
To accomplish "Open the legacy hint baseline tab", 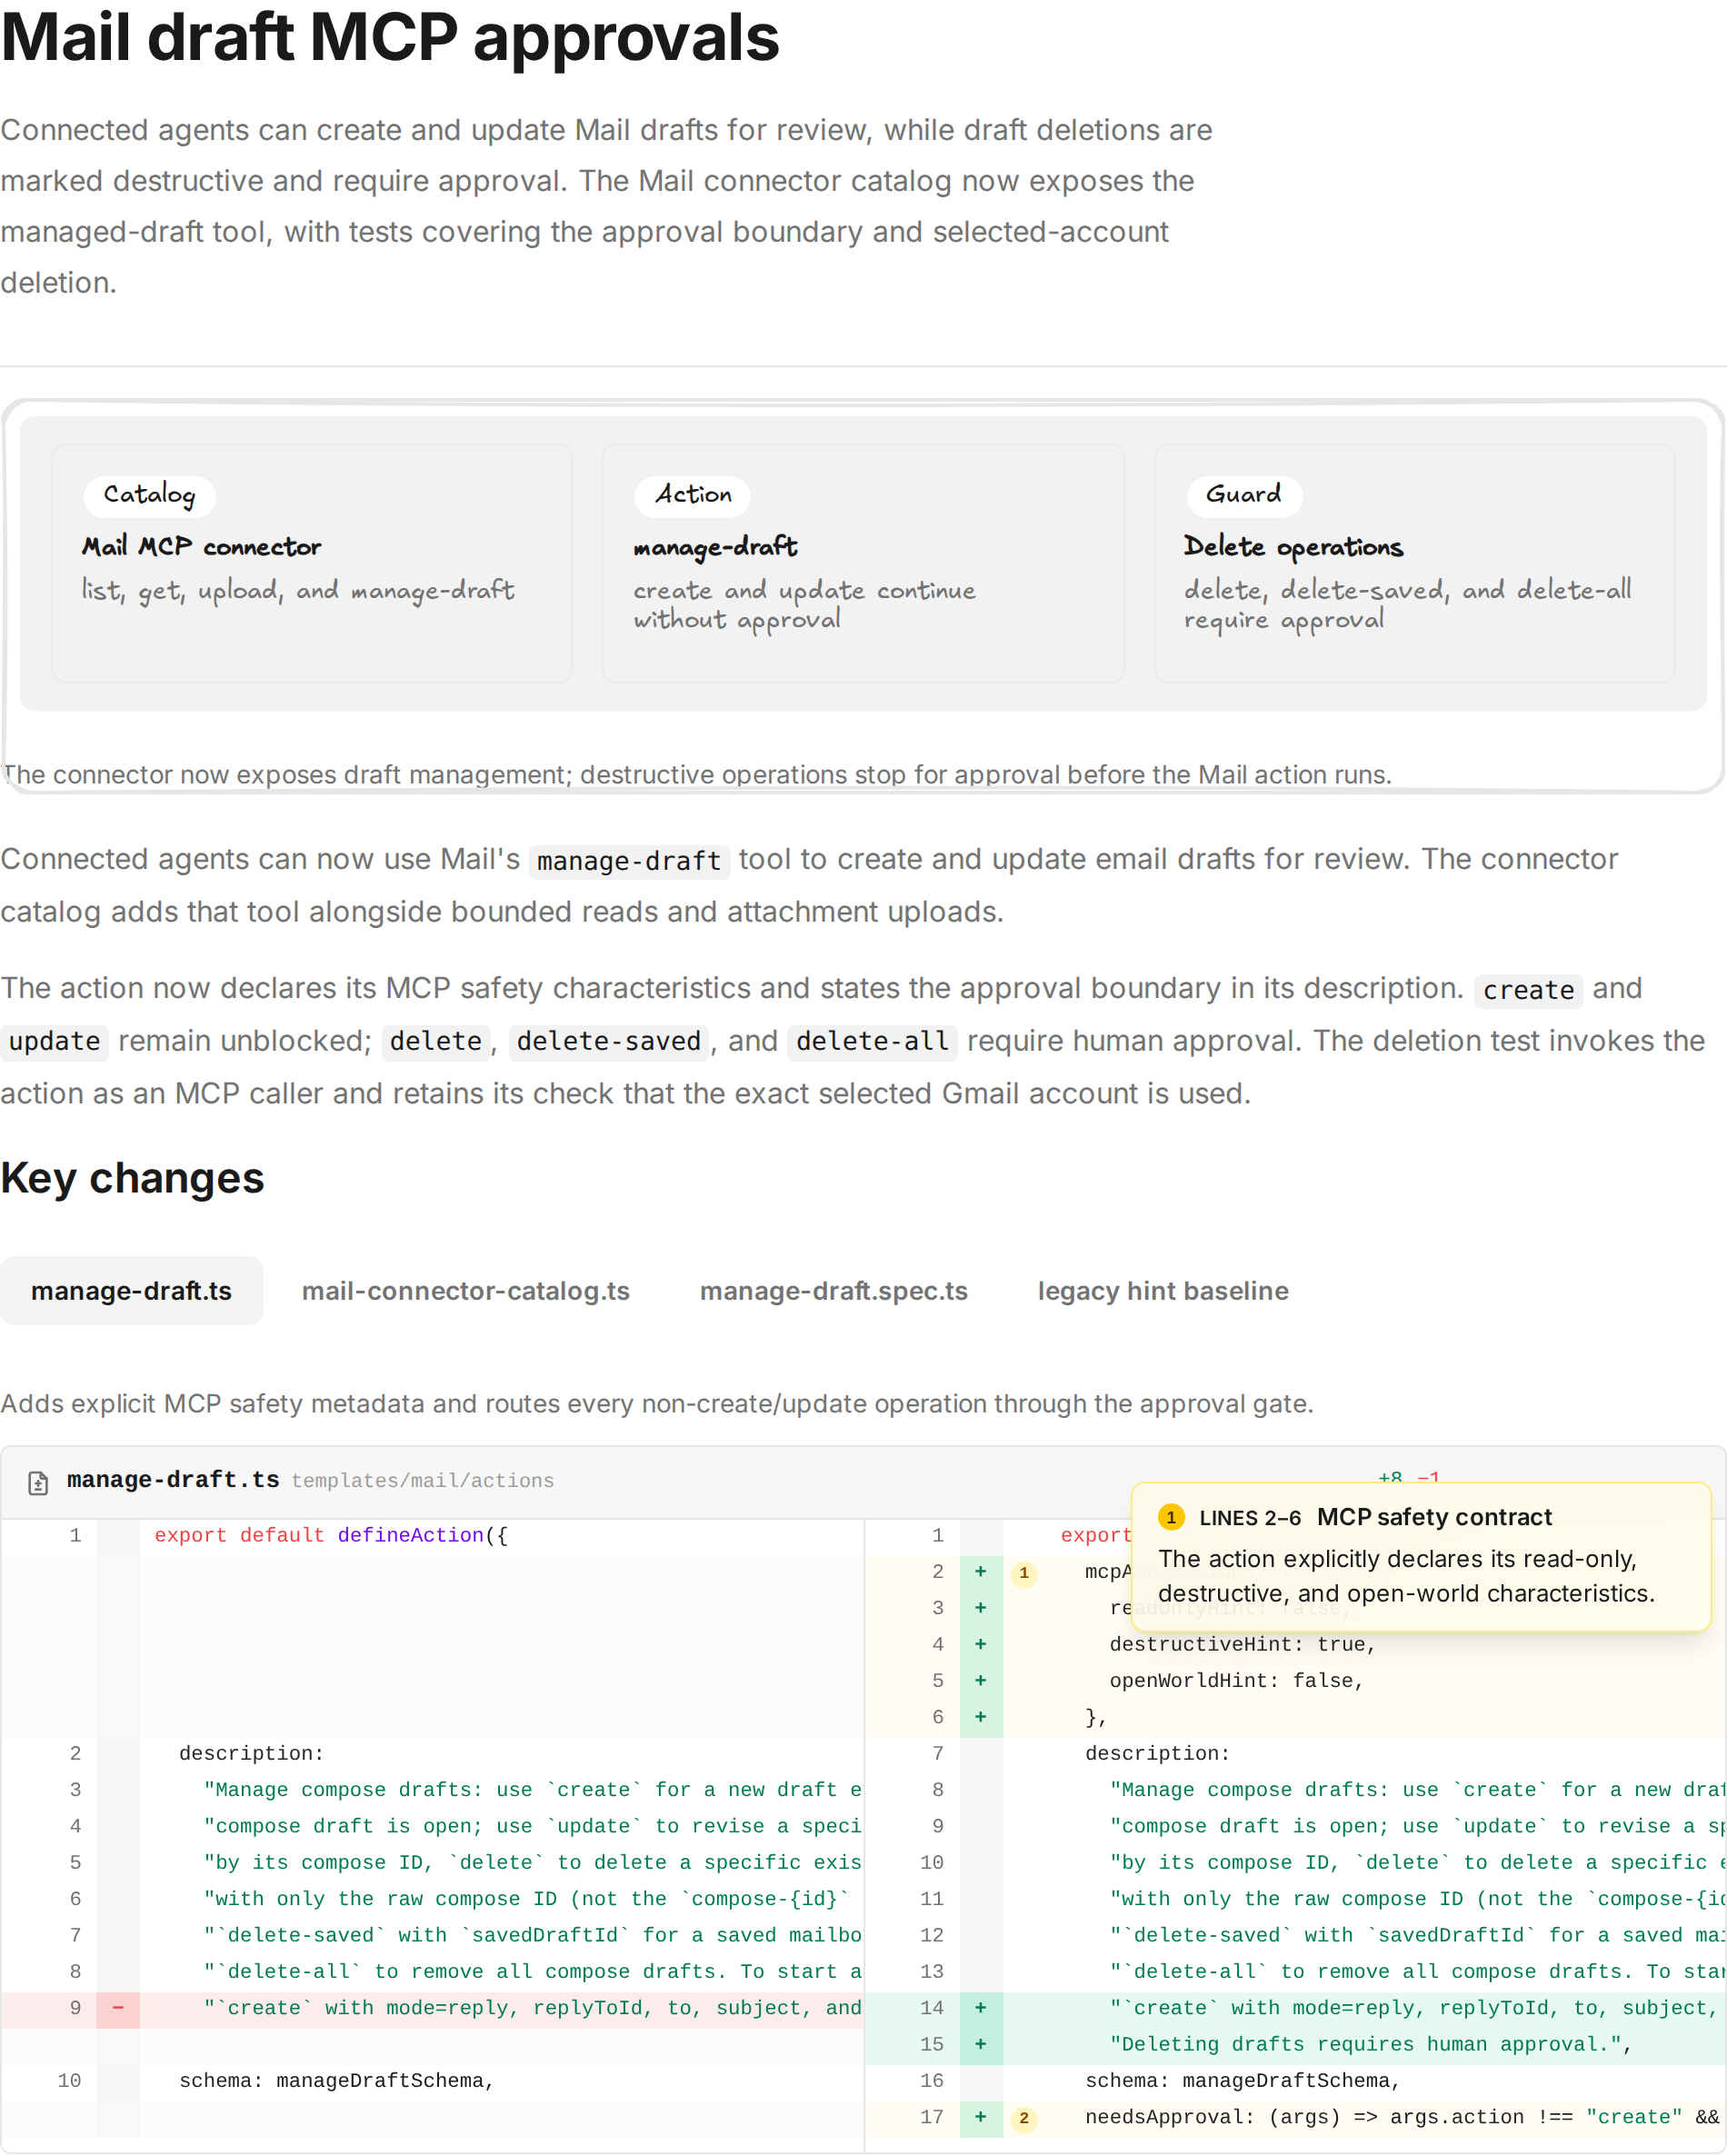I will (x=1163, y=1291).
